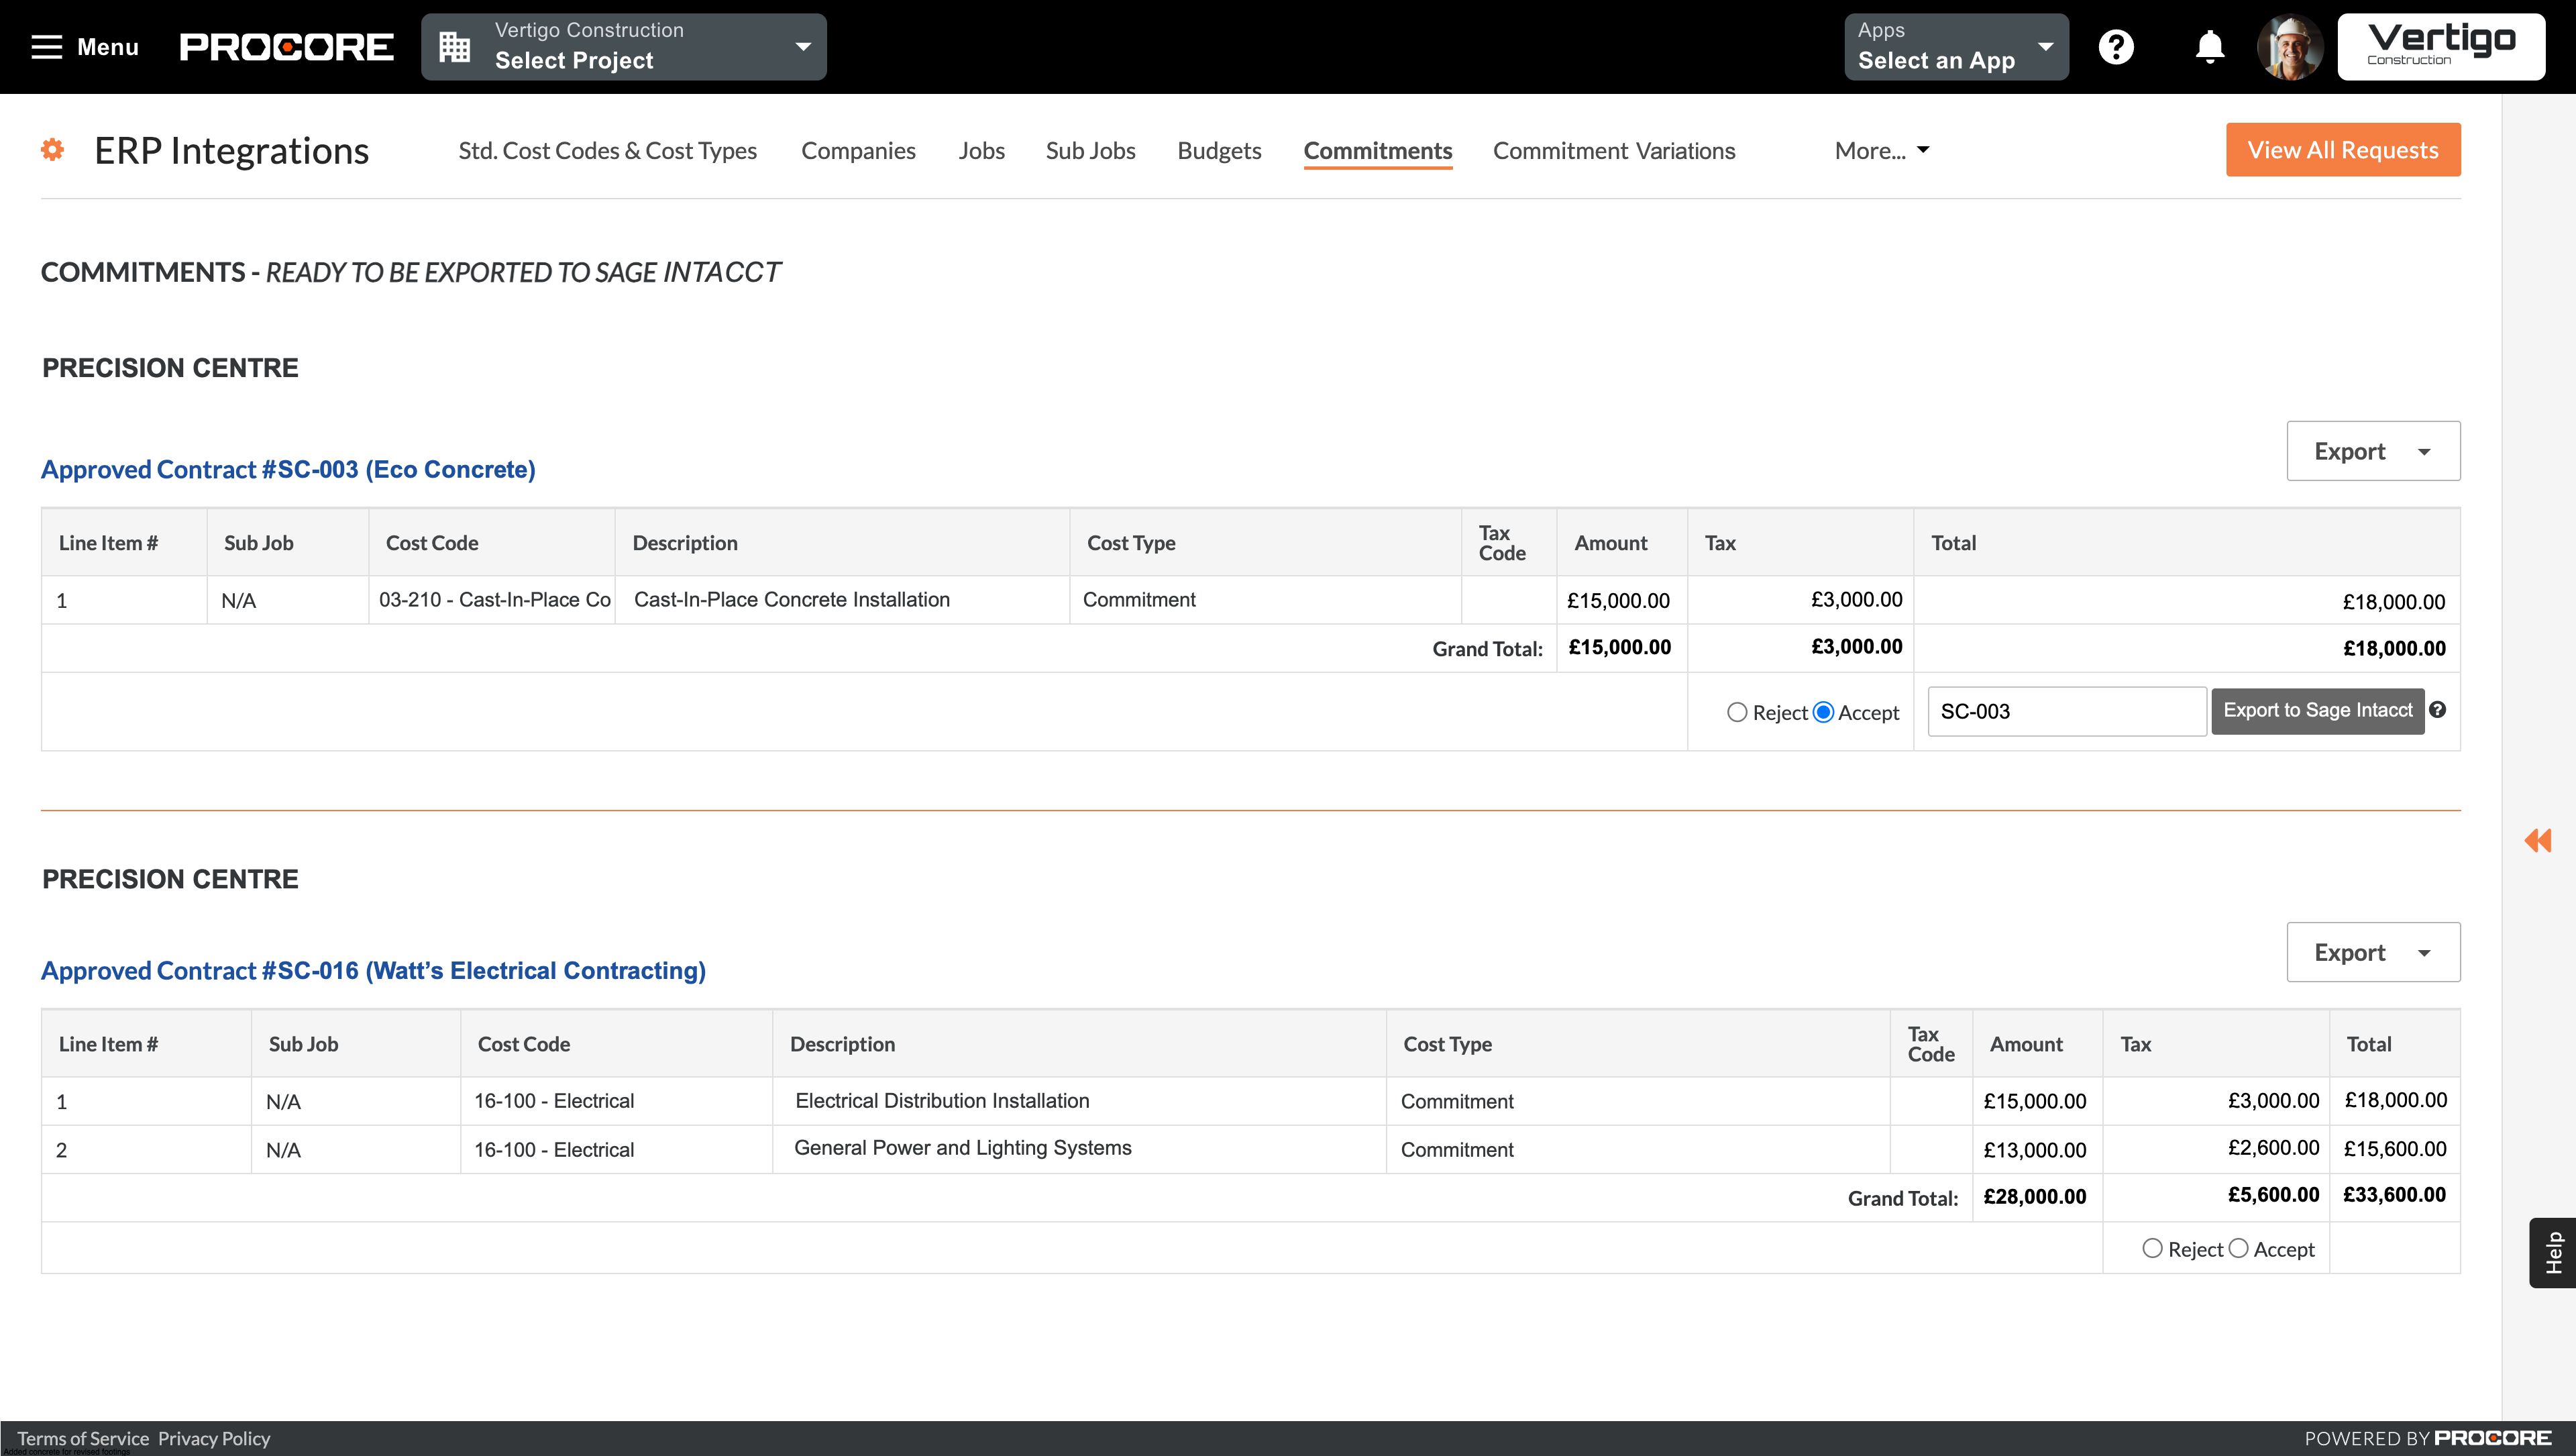Open help via the question mark icon
The height and width of the screenshot is (1456, 2576).
pyautogui.click(x=2116, y=46)
